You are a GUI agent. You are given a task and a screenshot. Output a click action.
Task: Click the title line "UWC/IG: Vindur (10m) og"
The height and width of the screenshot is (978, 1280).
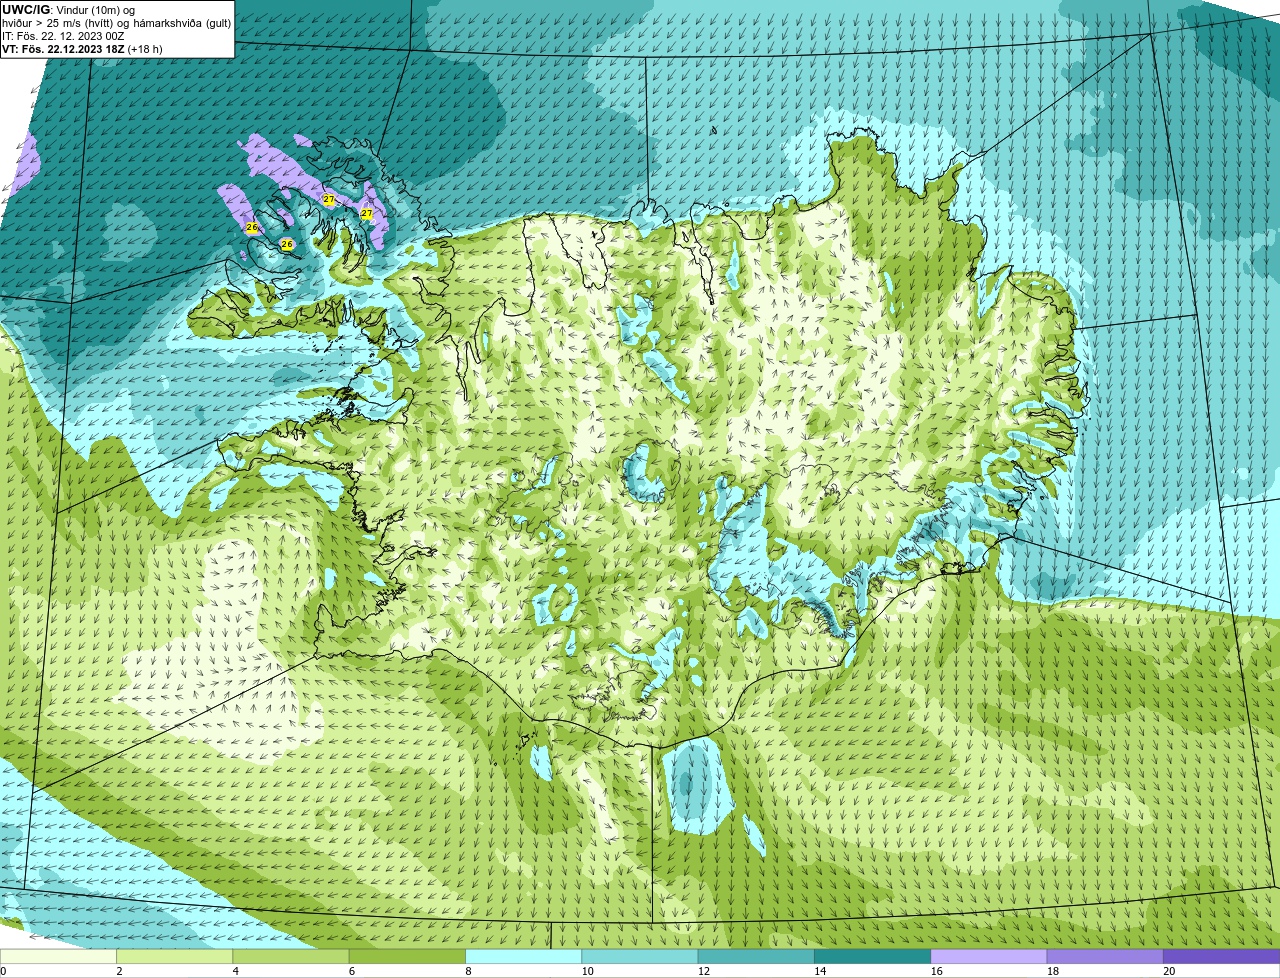[x=69, y=10]
